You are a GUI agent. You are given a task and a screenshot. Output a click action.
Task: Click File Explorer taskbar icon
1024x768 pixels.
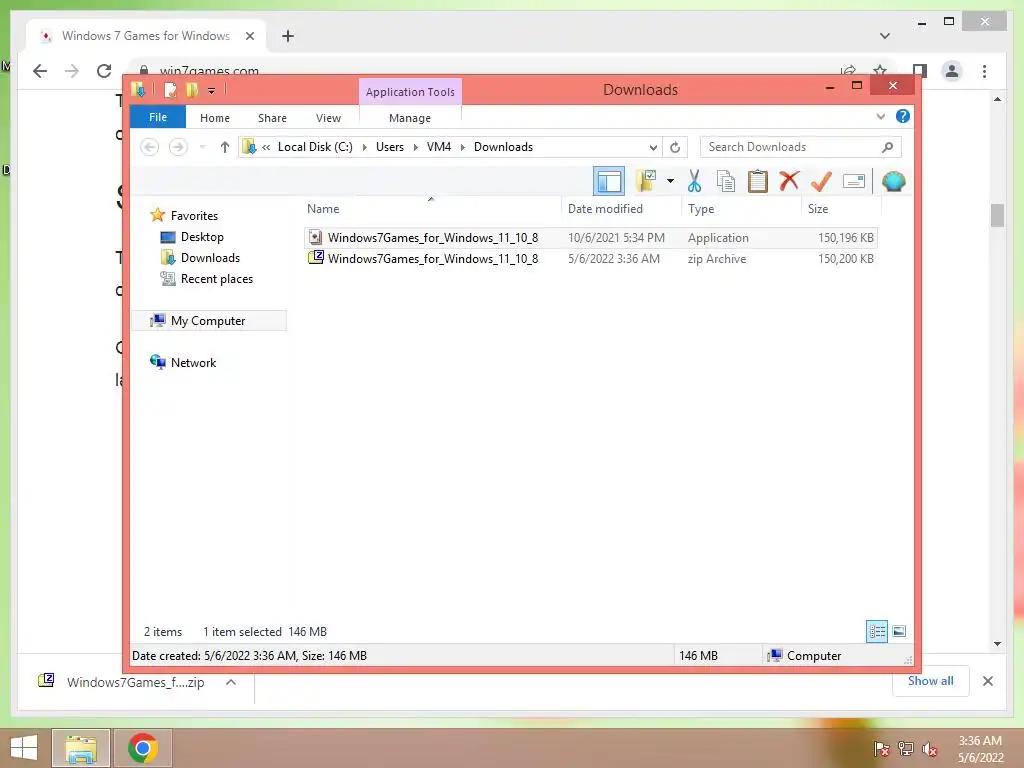click(81, 748)
